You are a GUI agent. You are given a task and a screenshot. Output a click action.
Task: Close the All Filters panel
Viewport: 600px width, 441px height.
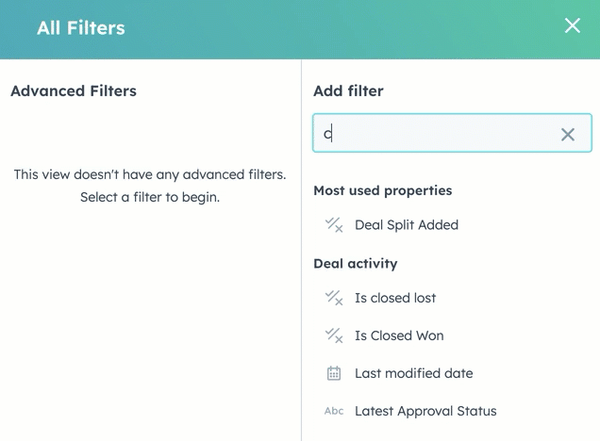click(572, 26)
